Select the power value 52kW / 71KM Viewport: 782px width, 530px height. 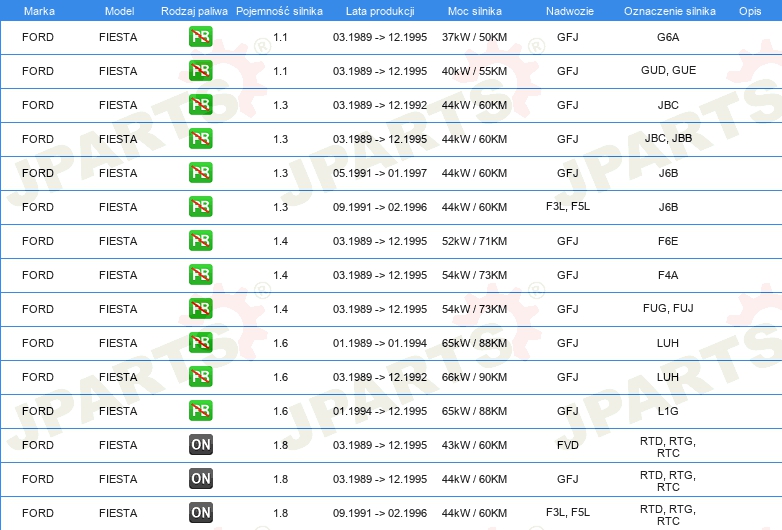pos(474,241)
